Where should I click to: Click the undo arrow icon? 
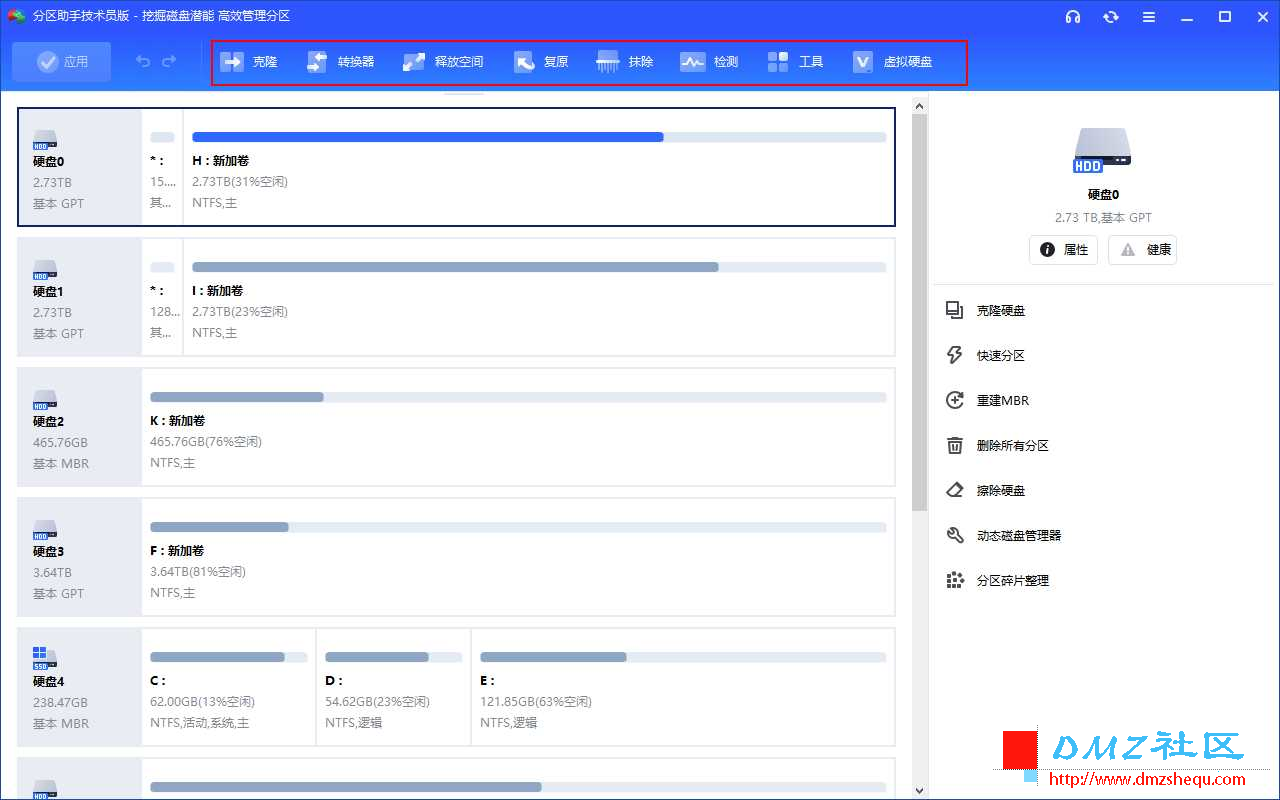pos(143,62)
